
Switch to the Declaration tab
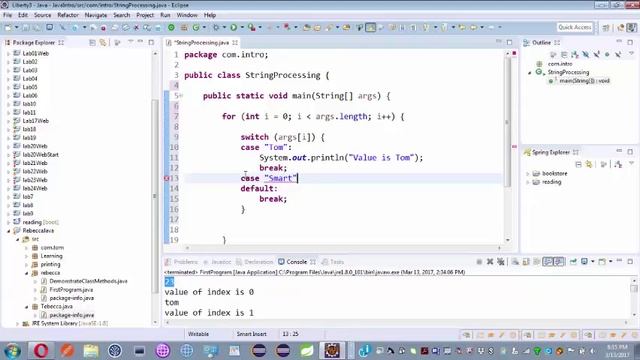click(255, 262)
